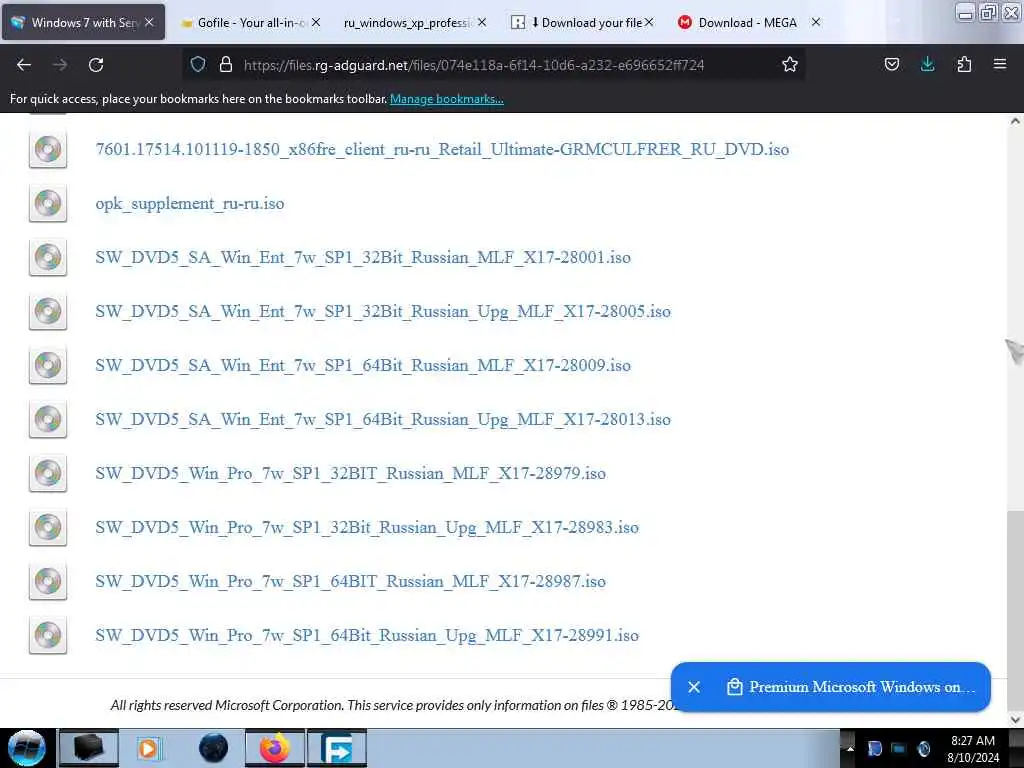The image size is (1024, 768).
Task: Click system tray network icon
Action: coord(899,748)
